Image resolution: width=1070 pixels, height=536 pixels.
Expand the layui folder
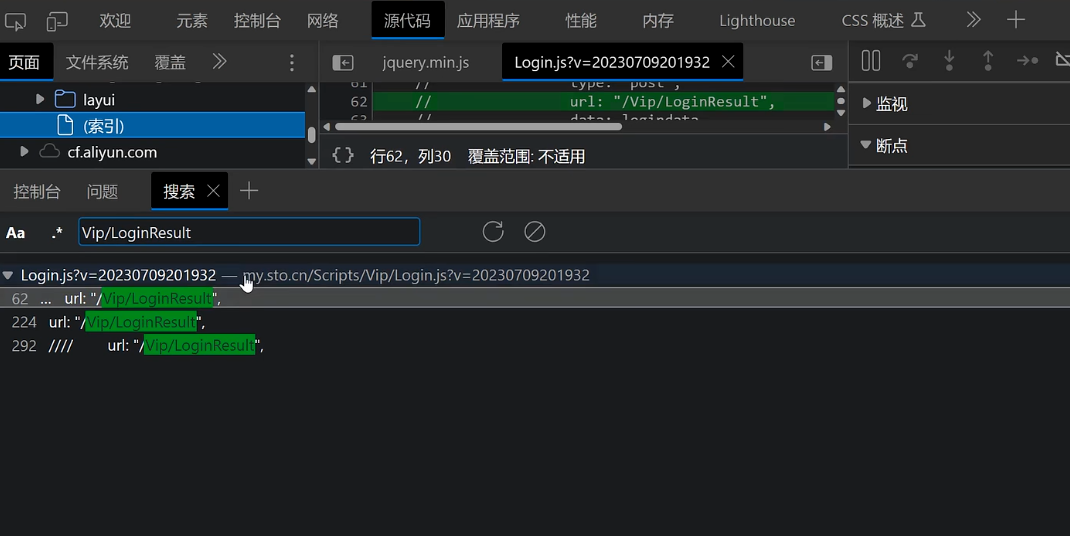tap(41, 100)
